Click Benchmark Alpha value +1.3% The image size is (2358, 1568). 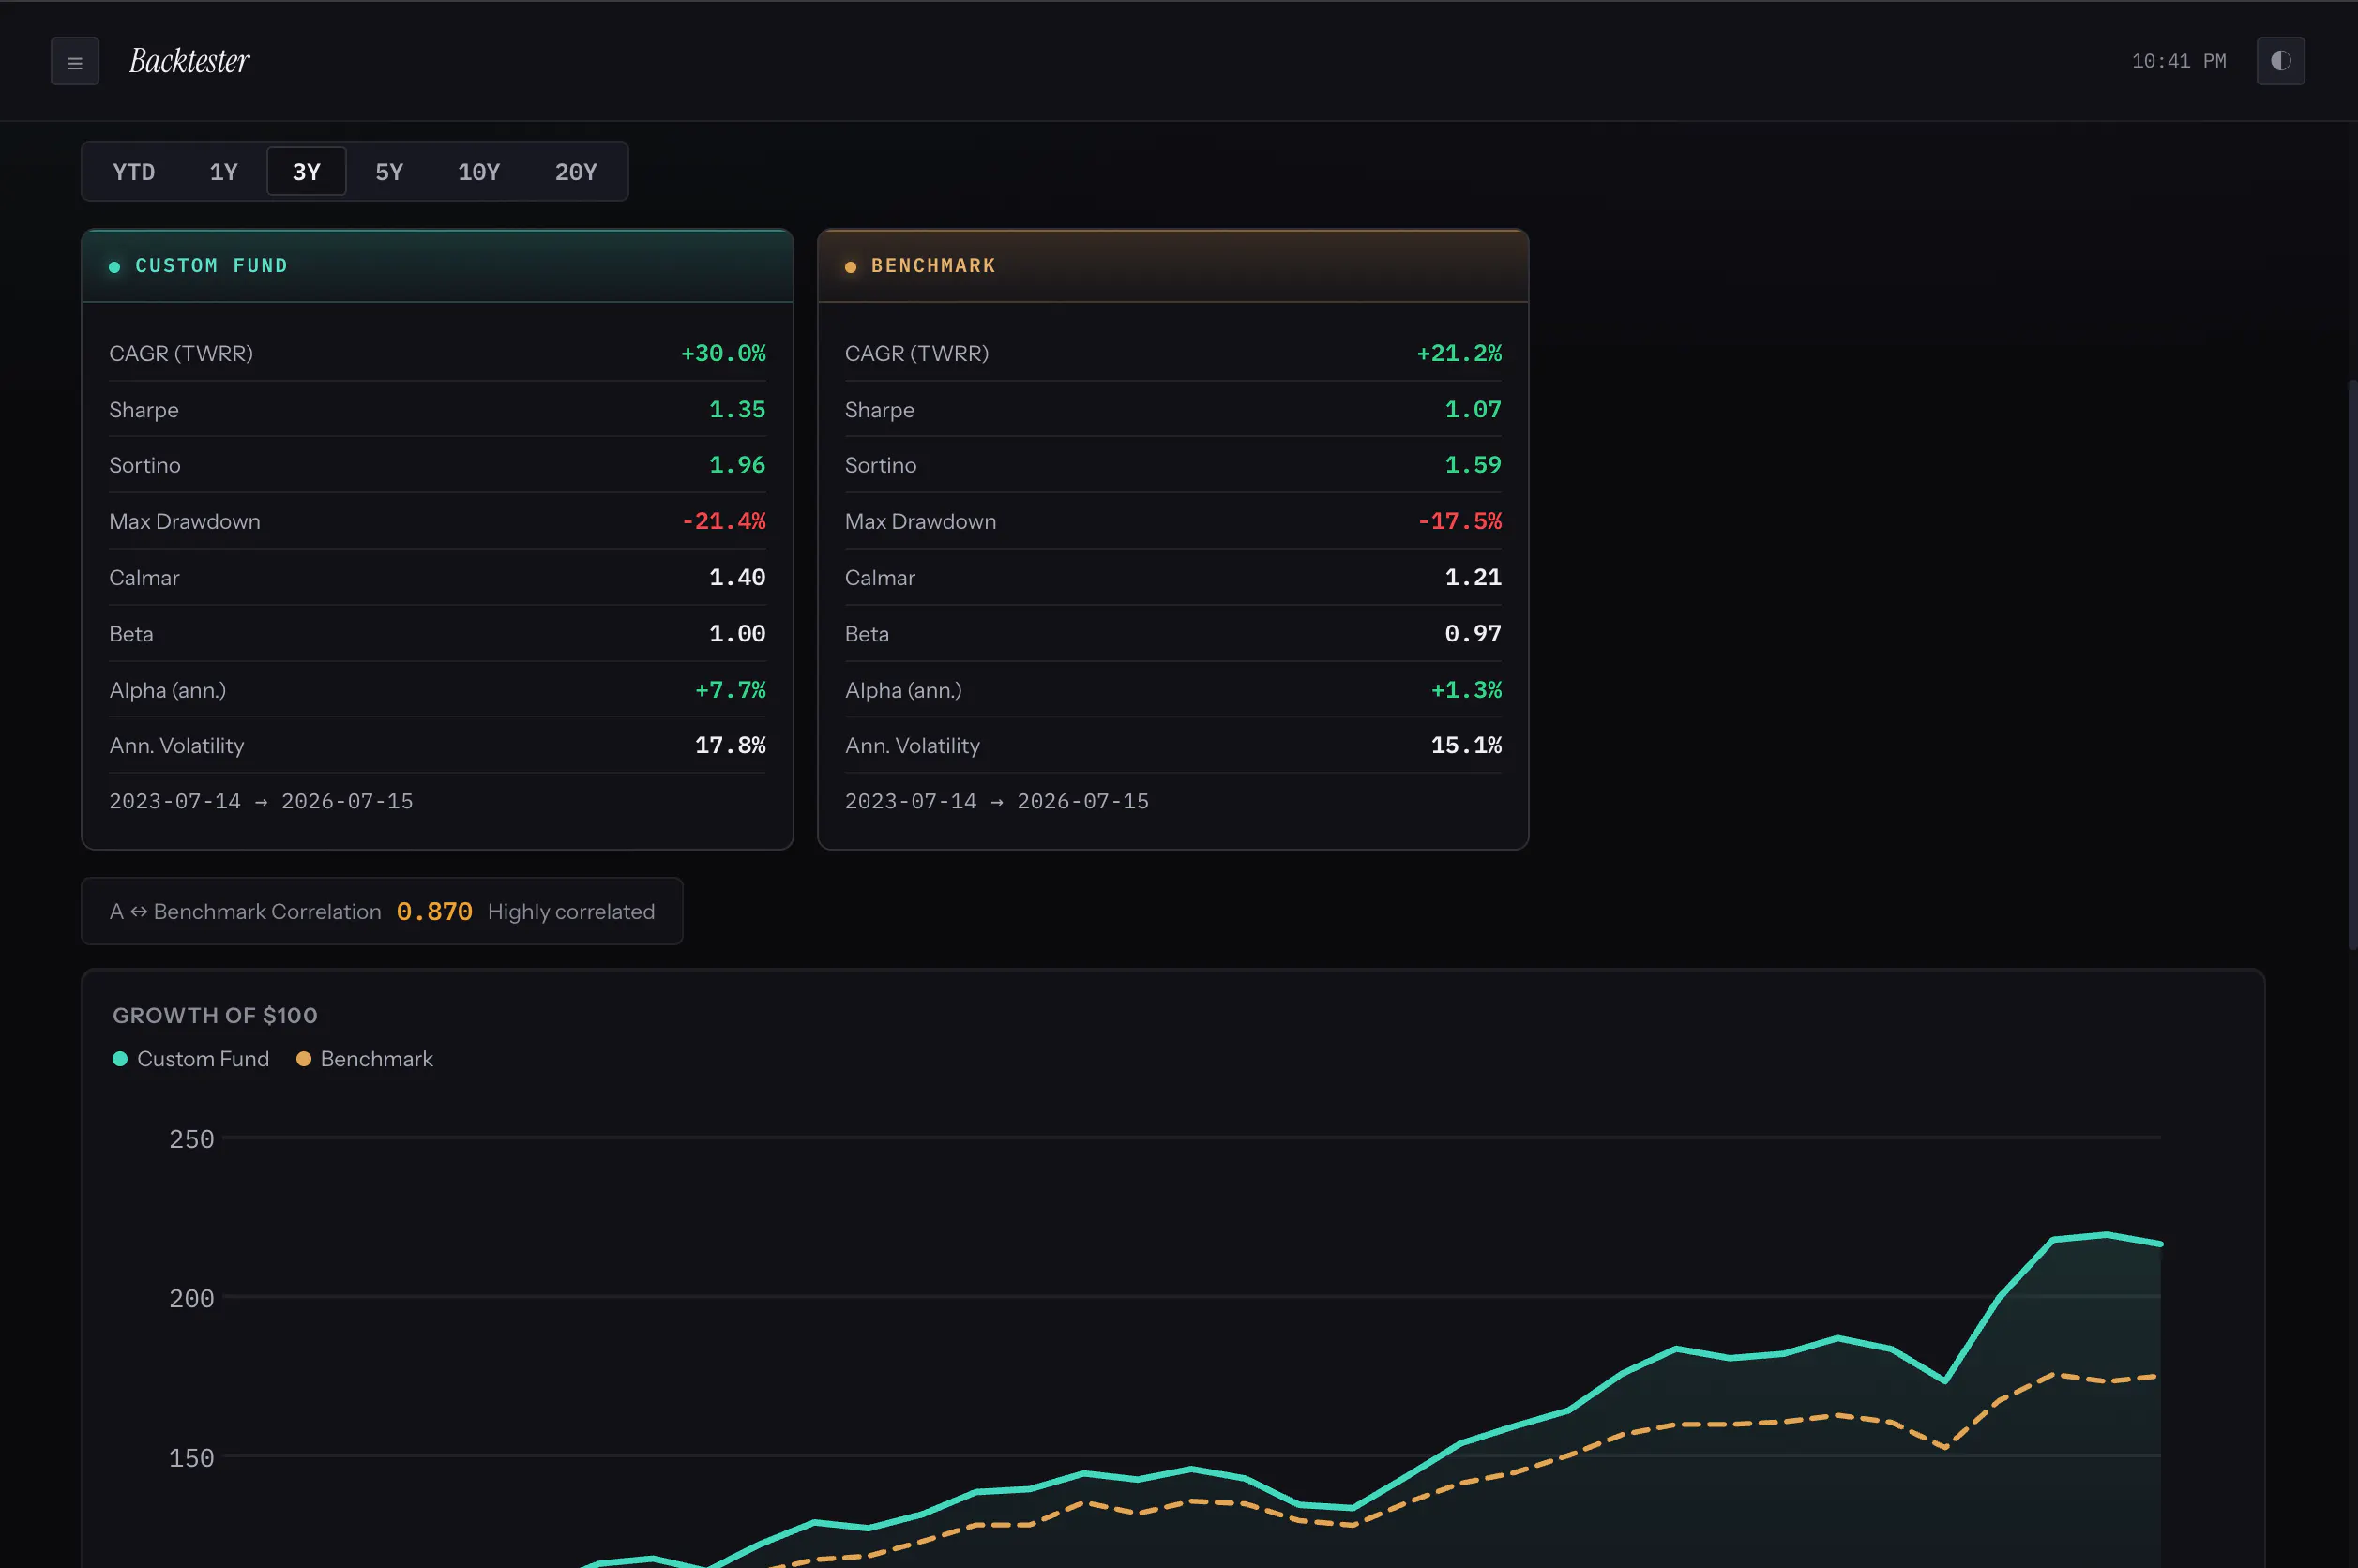point(1466,690)
